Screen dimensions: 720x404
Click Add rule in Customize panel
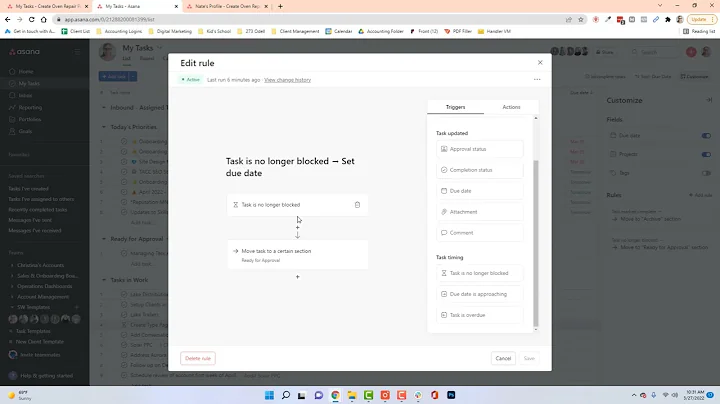tap(700, 195)
